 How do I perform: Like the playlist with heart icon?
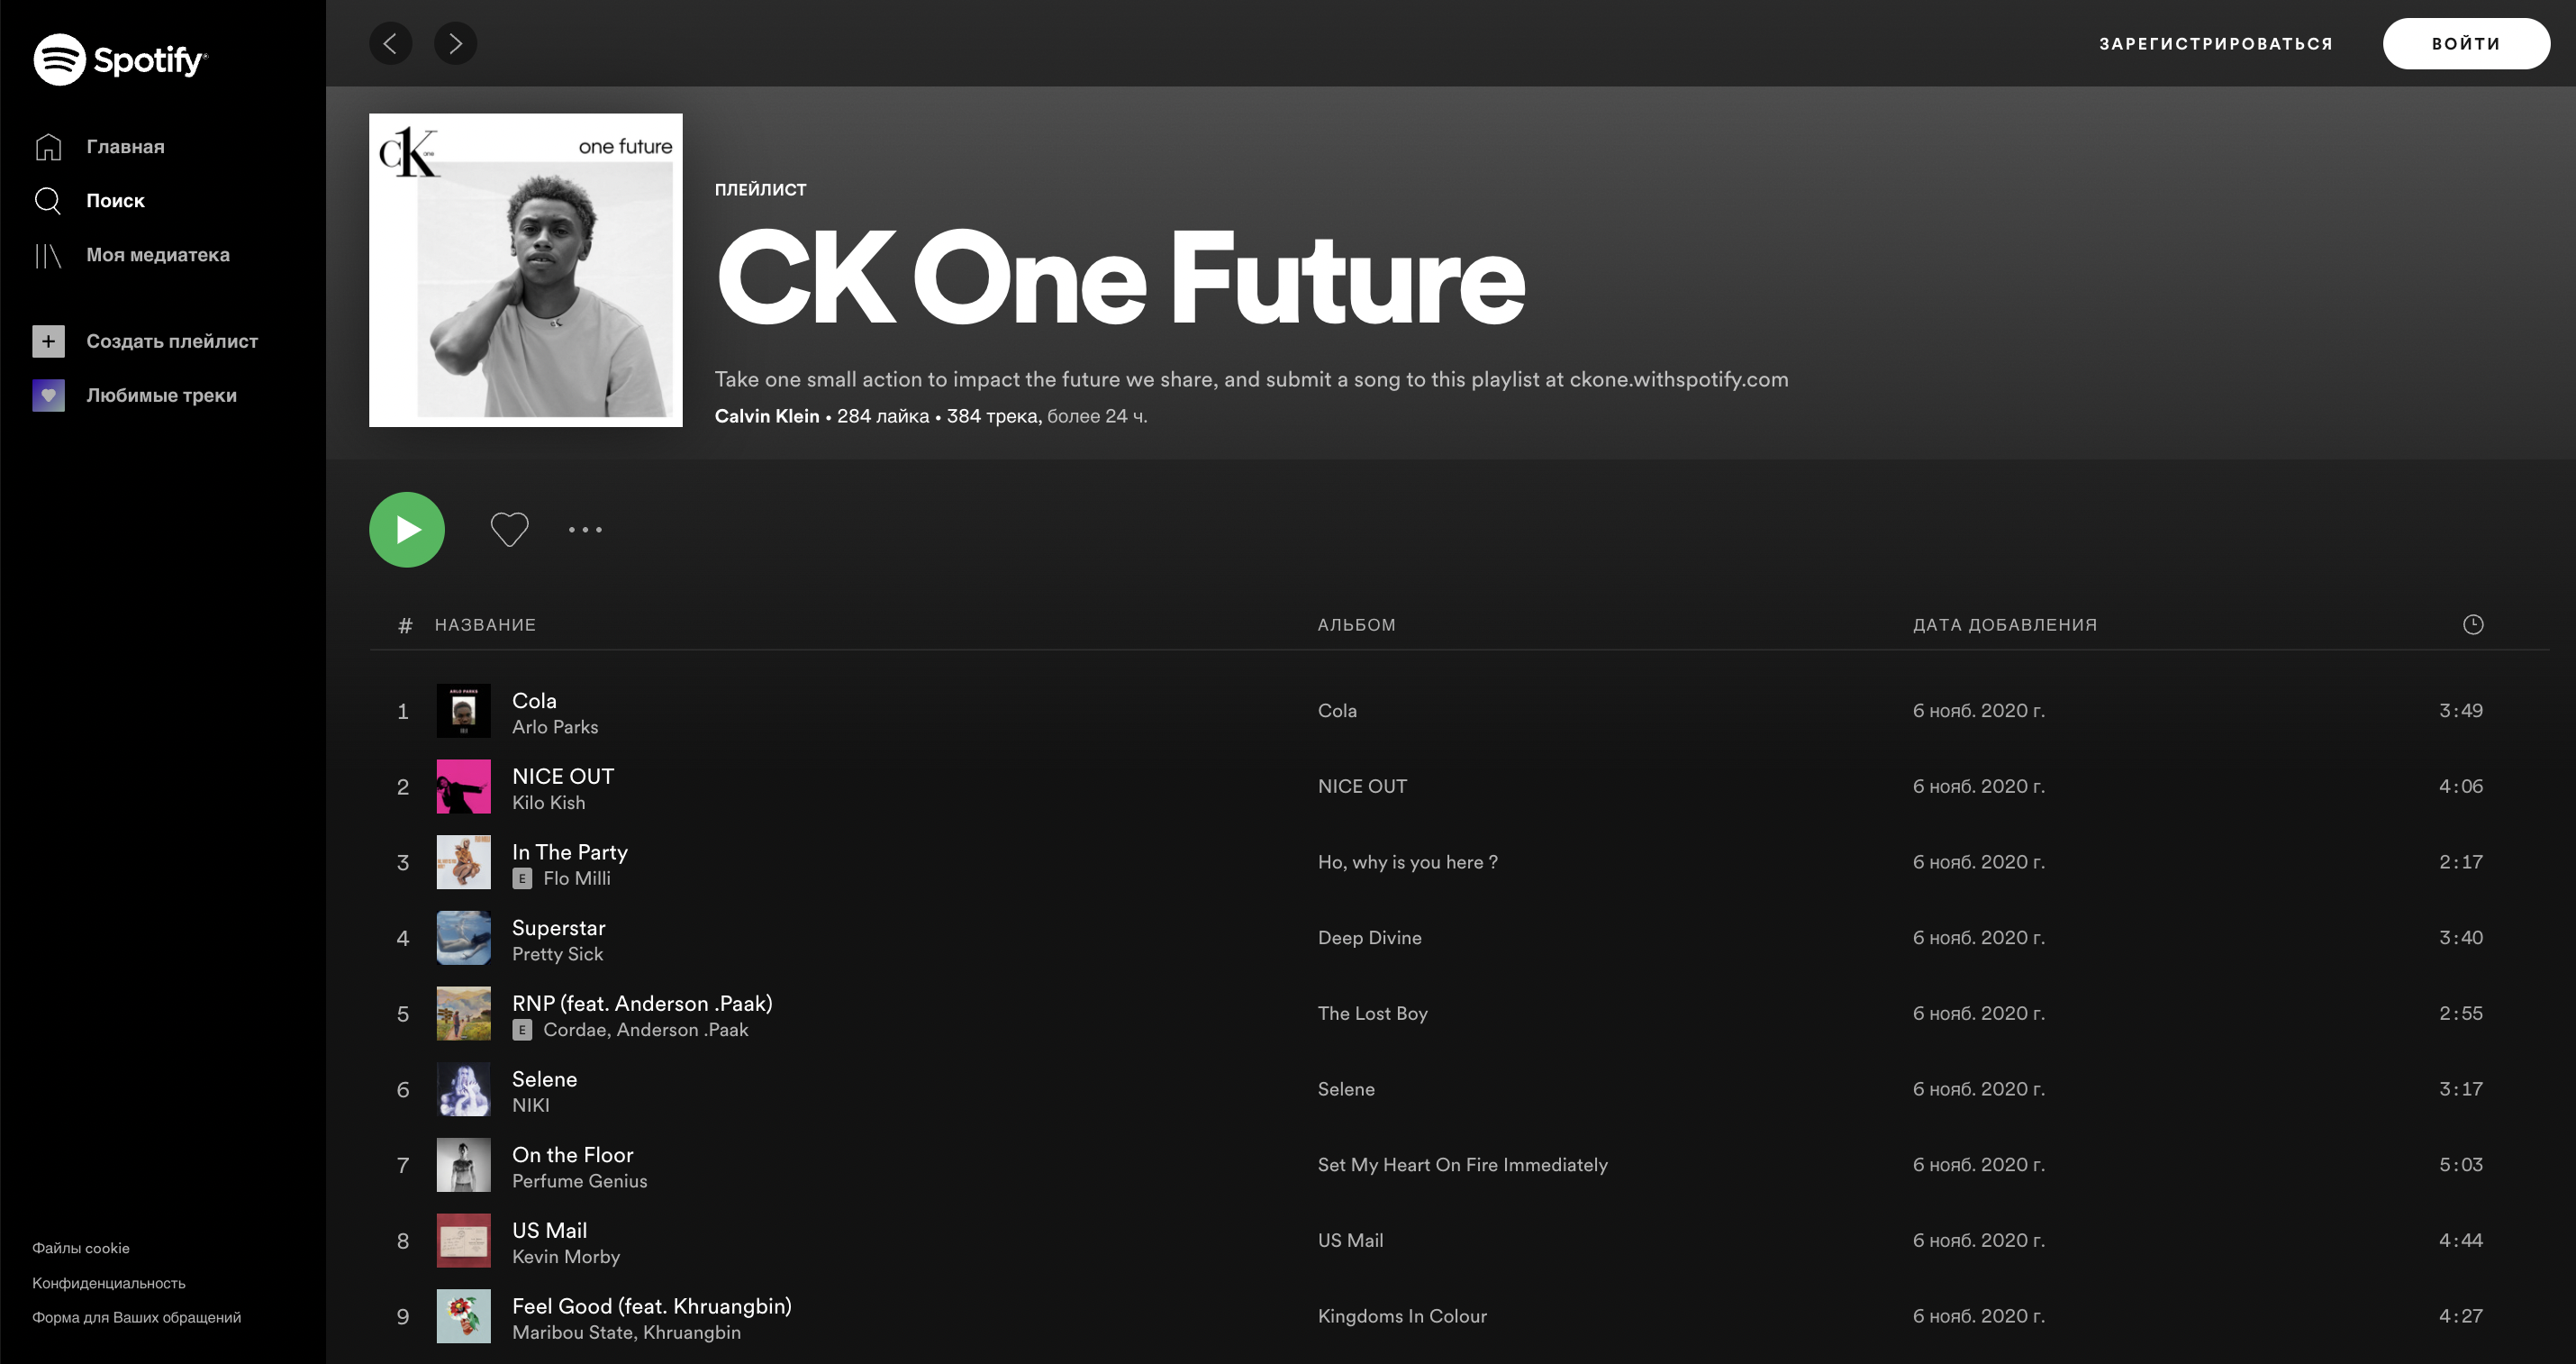pos(509,529)
